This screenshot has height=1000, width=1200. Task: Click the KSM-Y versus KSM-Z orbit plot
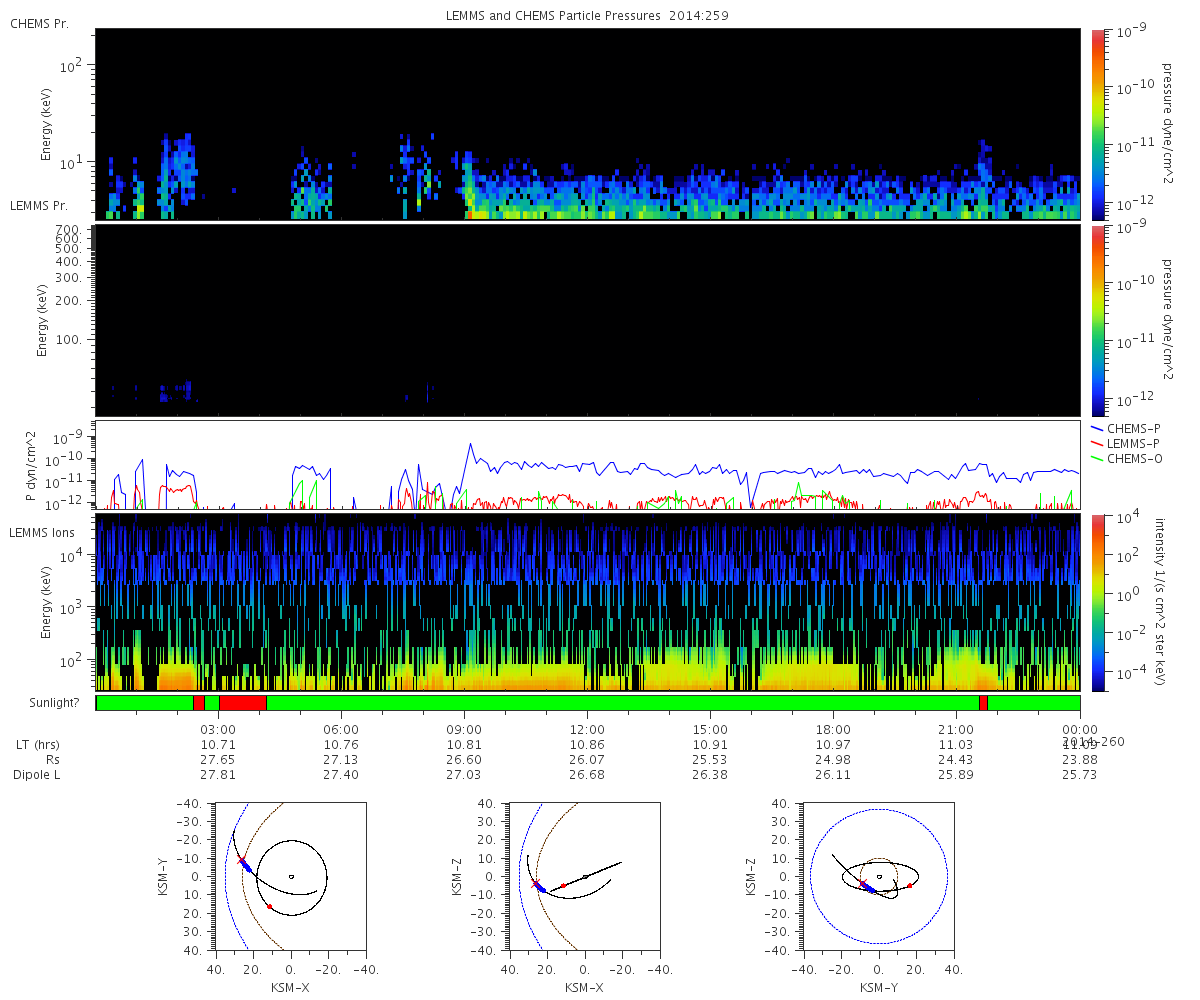coord(879,876)
